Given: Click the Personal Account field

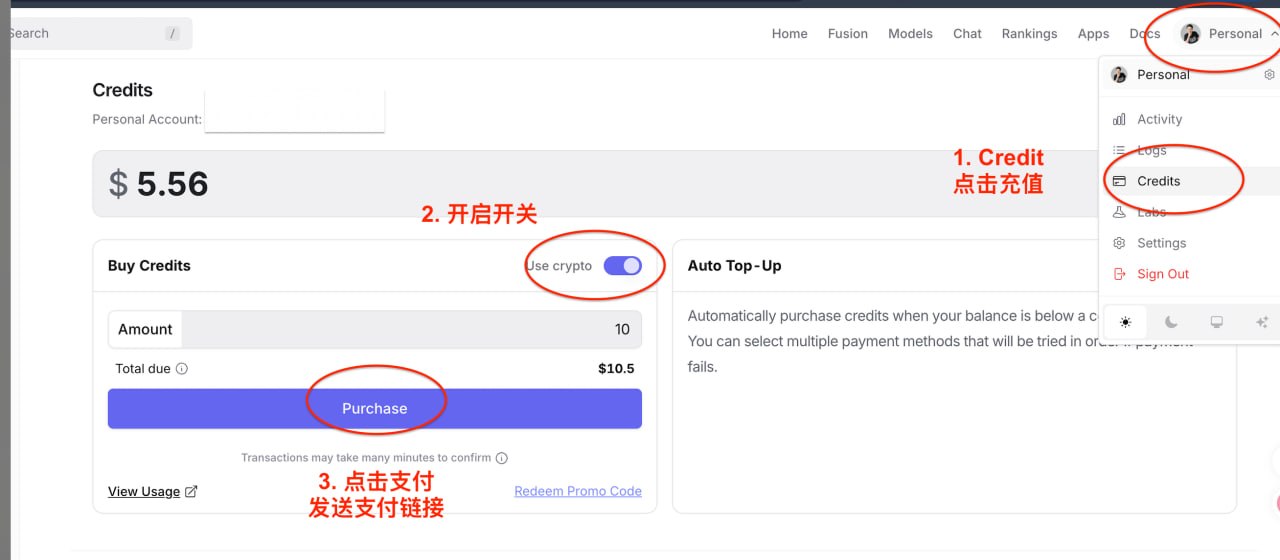Looking at the screenshot, I should click(x=294, y=112).
